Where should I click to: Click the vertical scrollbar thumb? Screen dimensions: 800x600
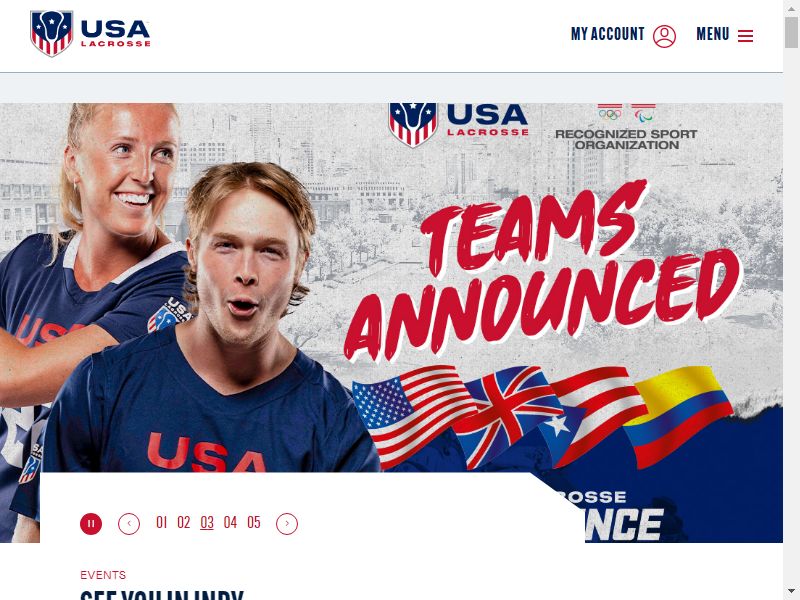coord(791,32)
